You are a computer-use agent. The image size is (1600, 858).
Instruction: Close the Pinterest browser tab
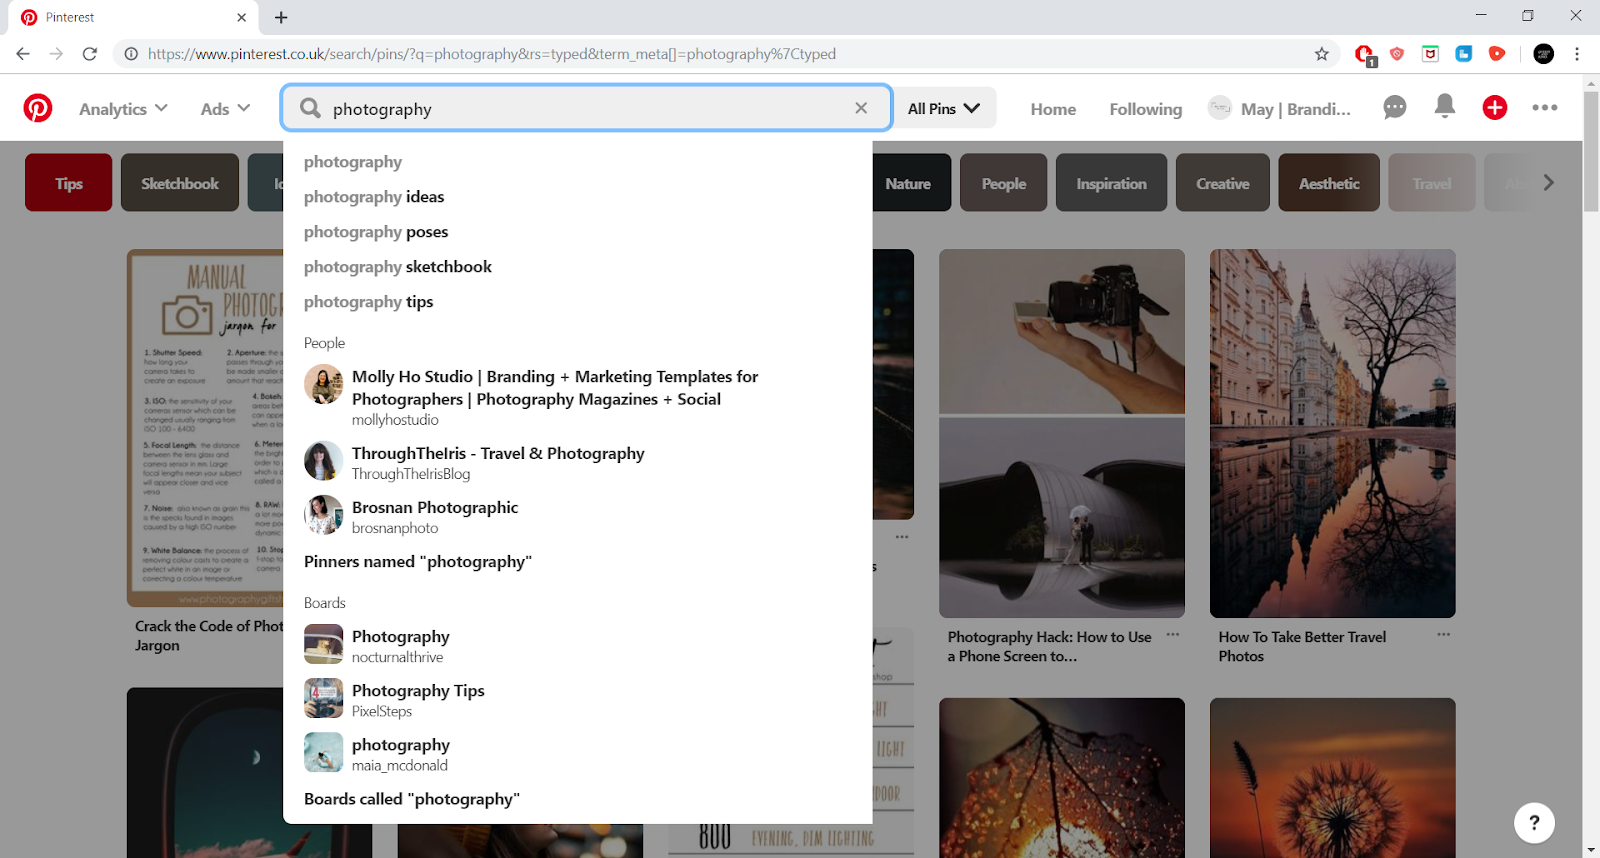tap(241, 17)
